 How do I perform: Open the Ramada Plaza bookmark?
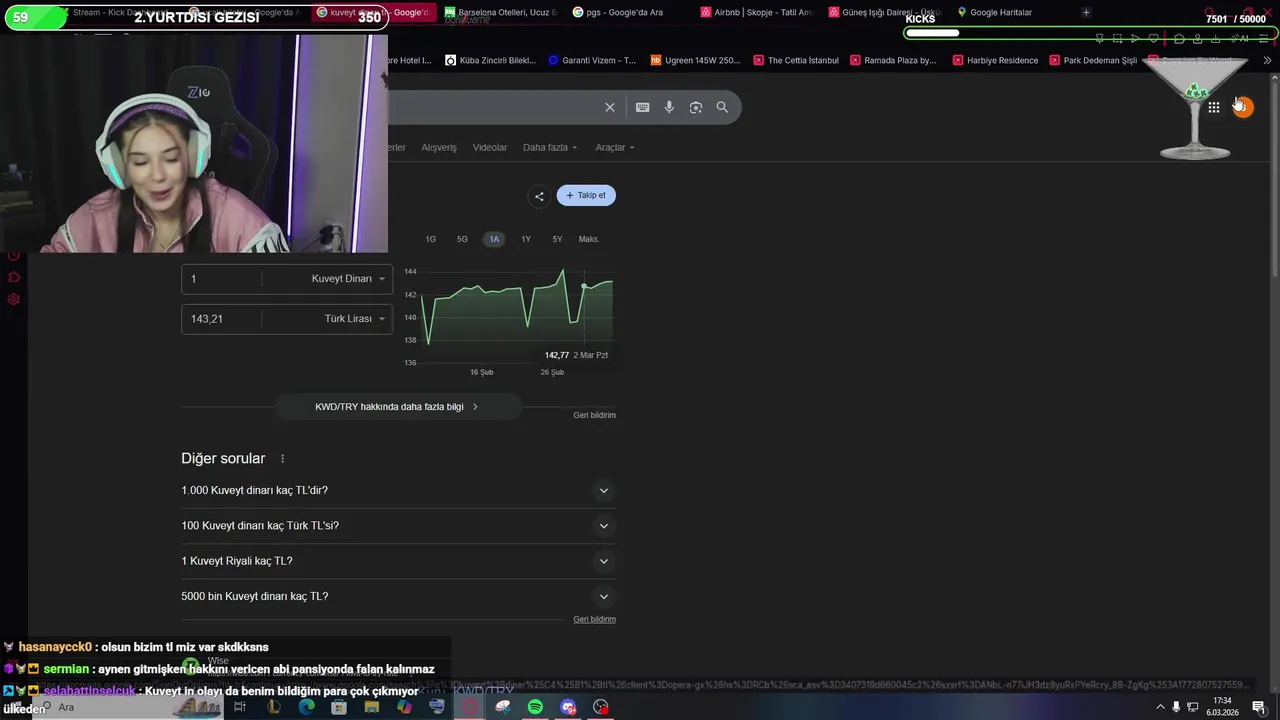coord(893,60)
